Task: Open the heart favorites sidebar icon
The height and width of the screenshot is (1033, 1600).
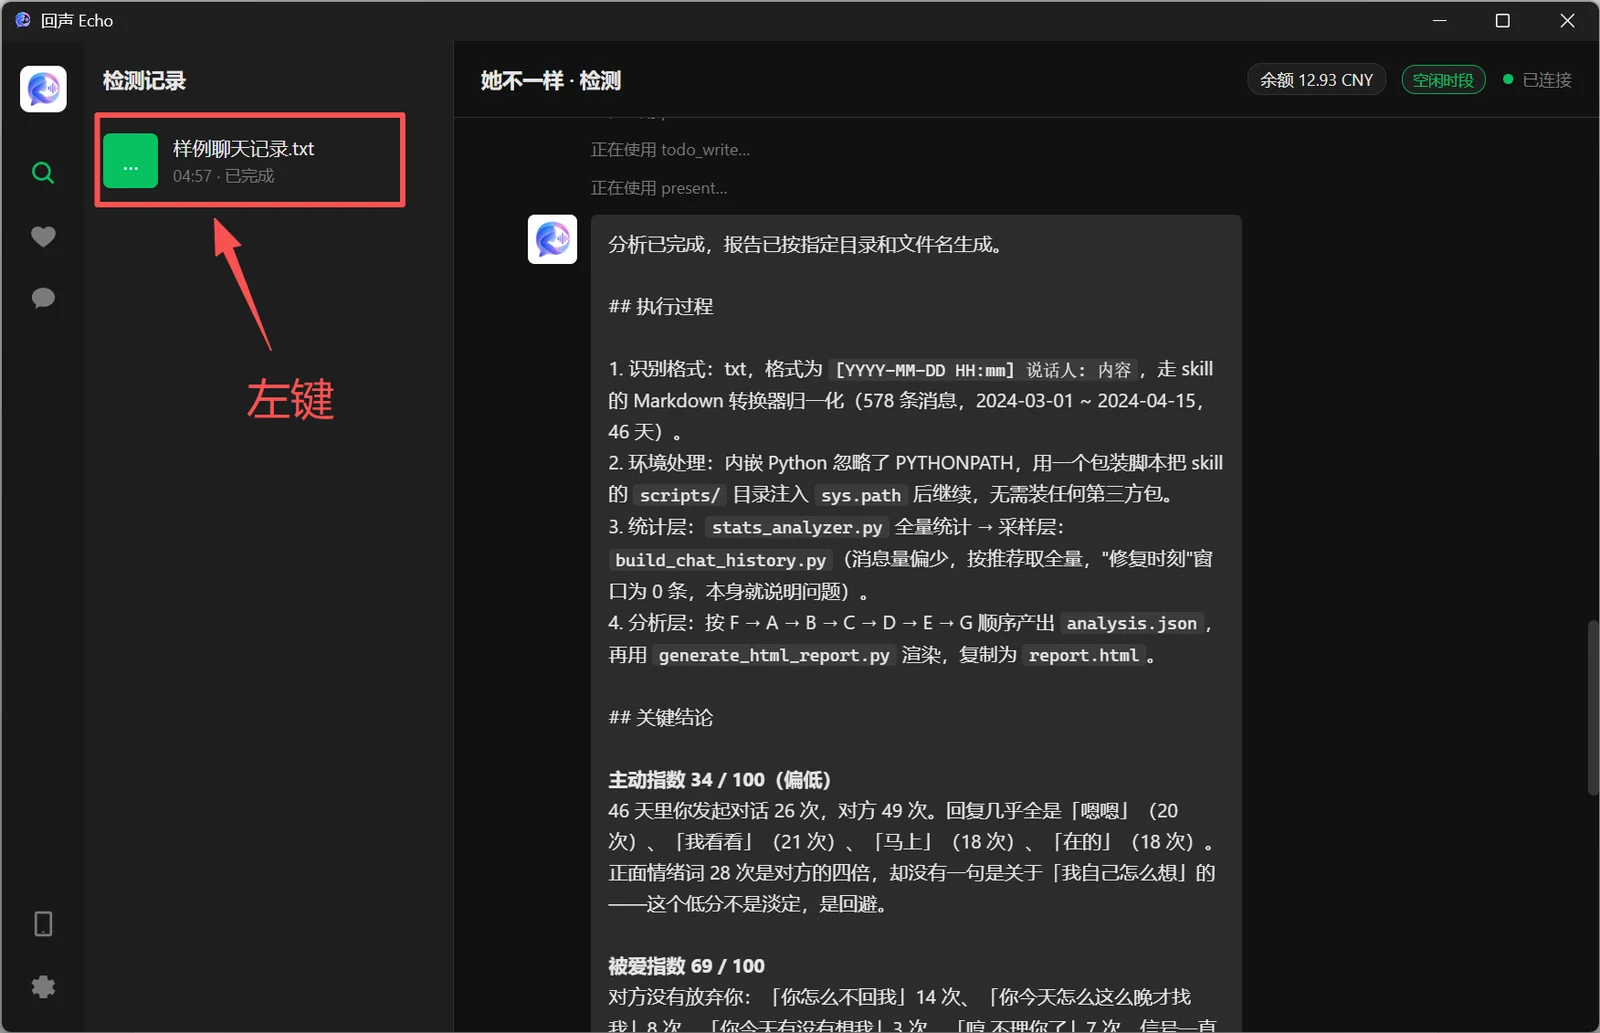Action: 43,237
